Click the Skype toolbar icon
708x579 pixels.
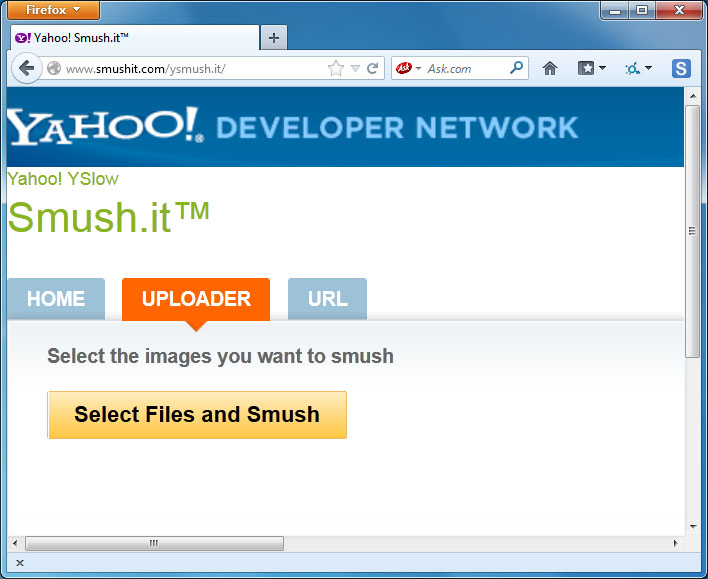[681, 69]
